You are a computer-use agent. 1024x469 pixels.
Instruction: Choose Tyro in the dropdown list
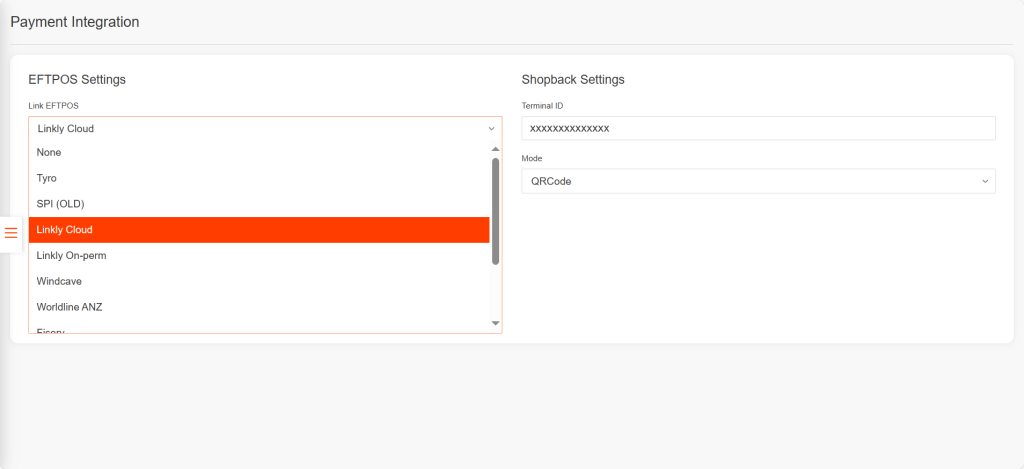[x=259, y=178]
